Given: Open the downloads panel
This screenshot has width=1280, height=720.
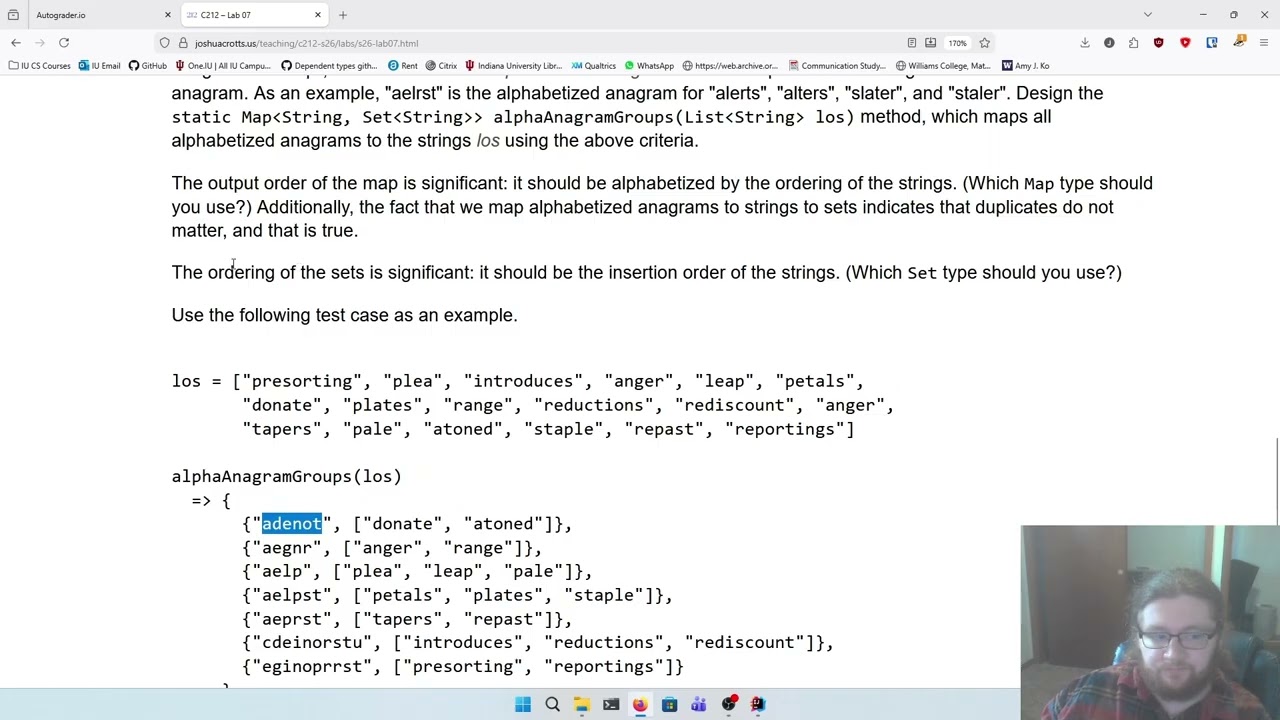Looking at the screenshot, I should 1085,43.
